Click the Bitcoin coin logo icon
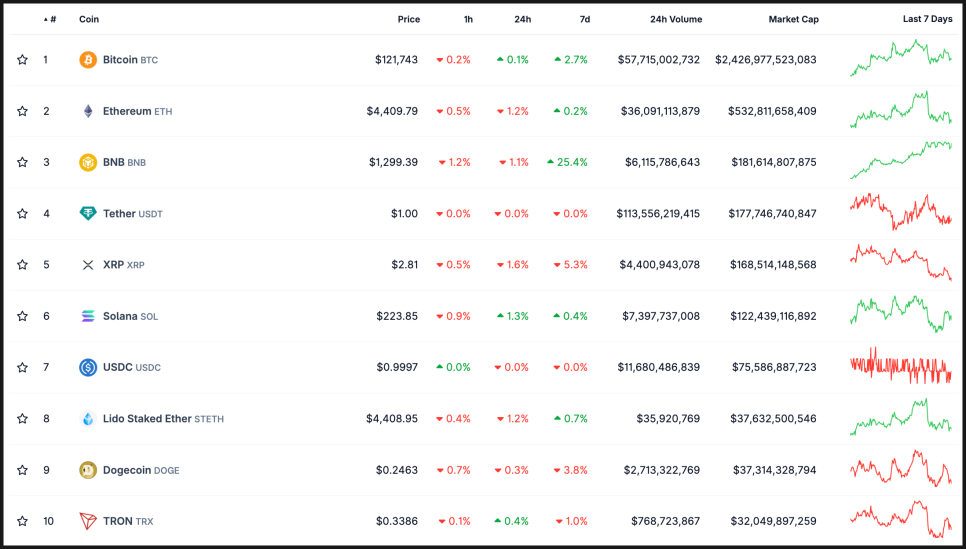This screenshot has height=549, width=966. tap(88, 60)
